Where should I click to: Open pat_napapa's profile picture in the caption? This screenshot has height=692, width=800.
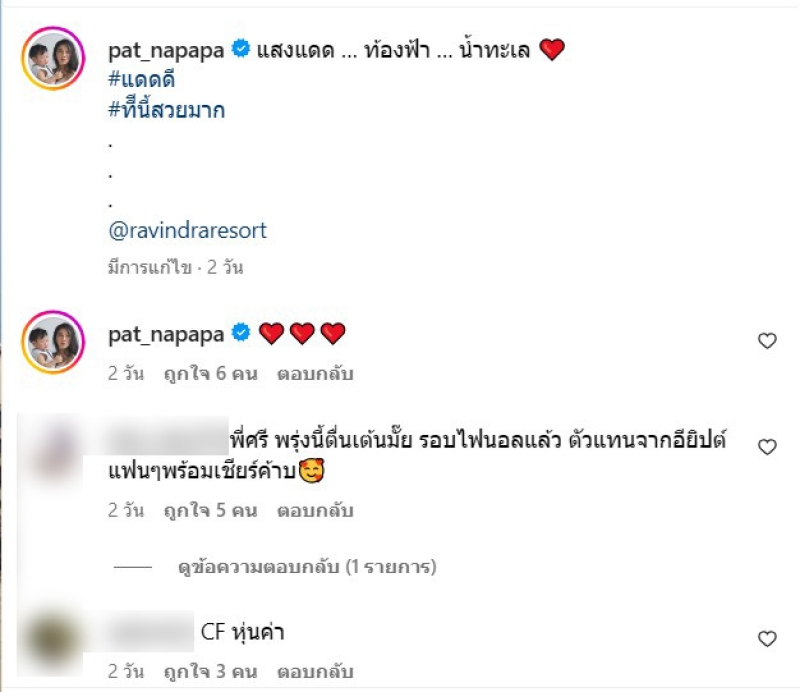53,59
